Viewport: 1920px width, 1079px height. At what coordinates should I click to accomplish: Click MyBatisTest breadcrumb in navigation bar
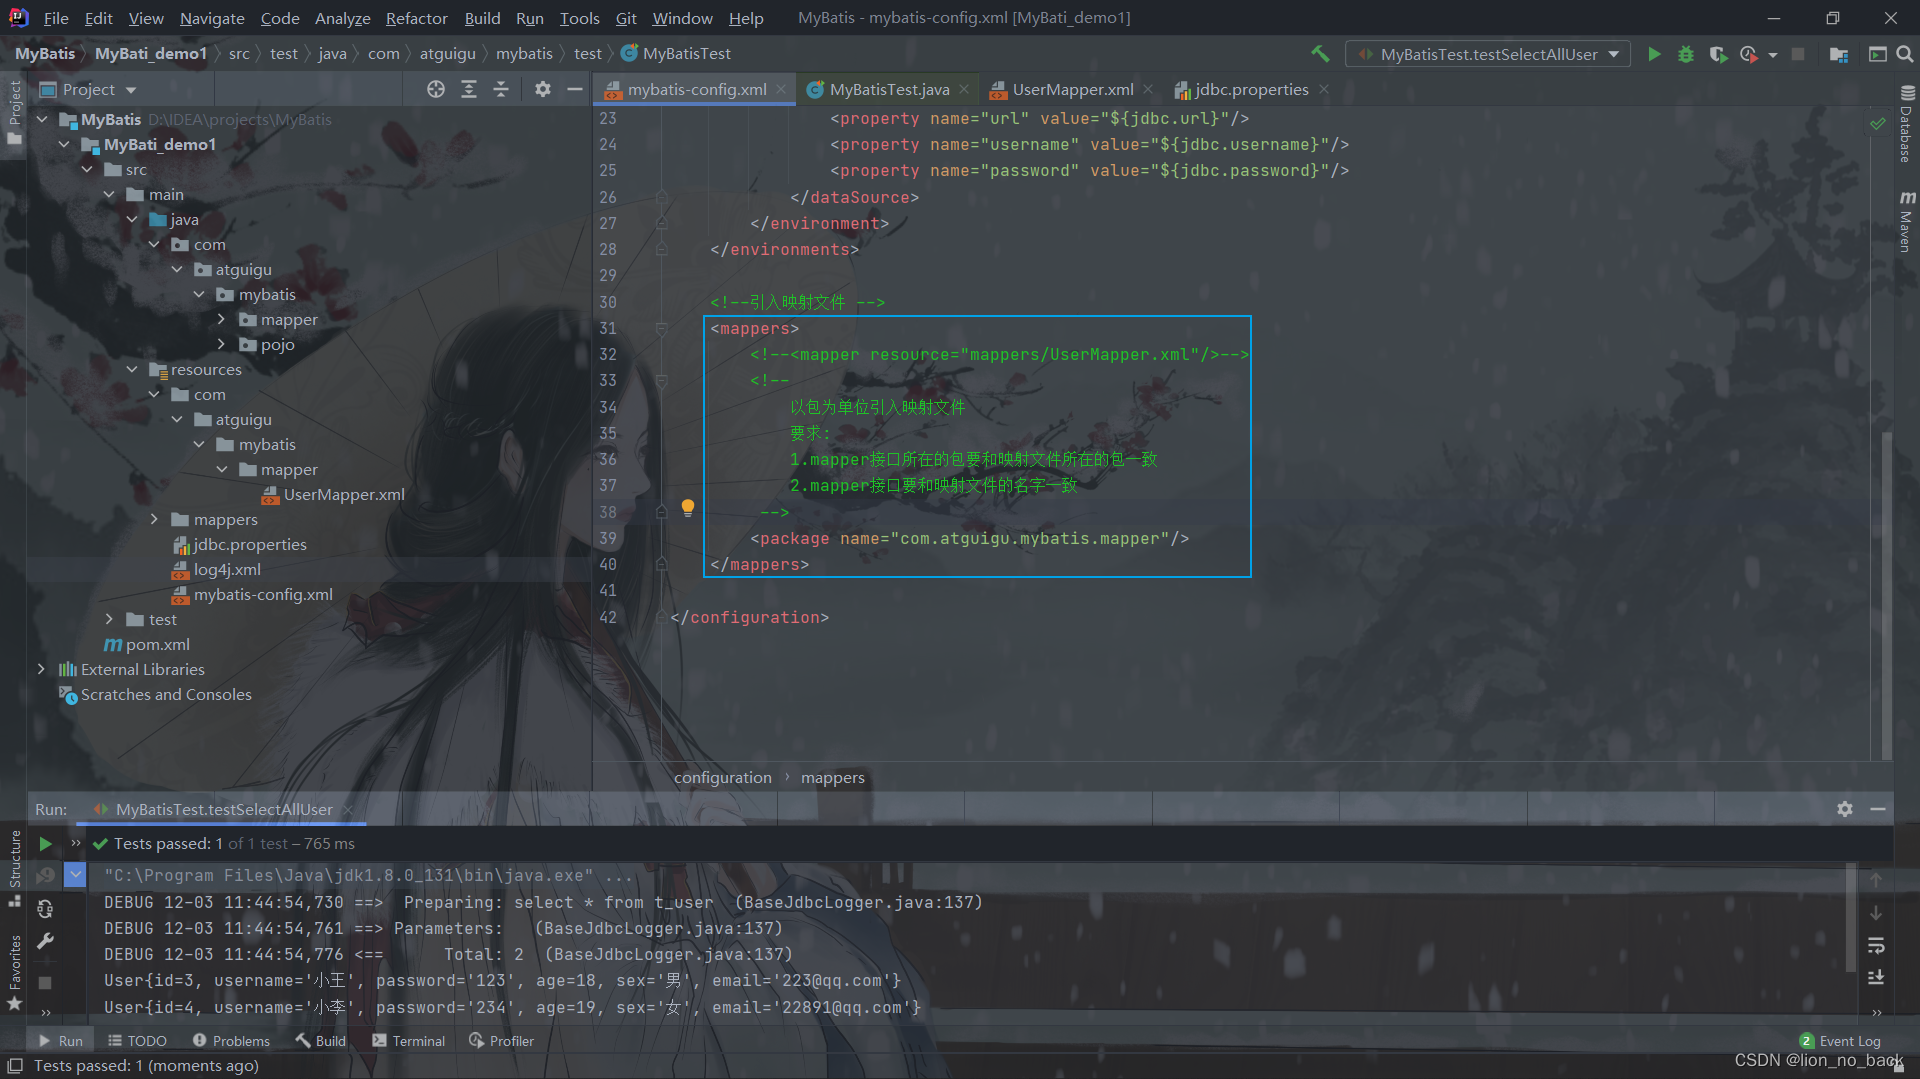(677, 53)
